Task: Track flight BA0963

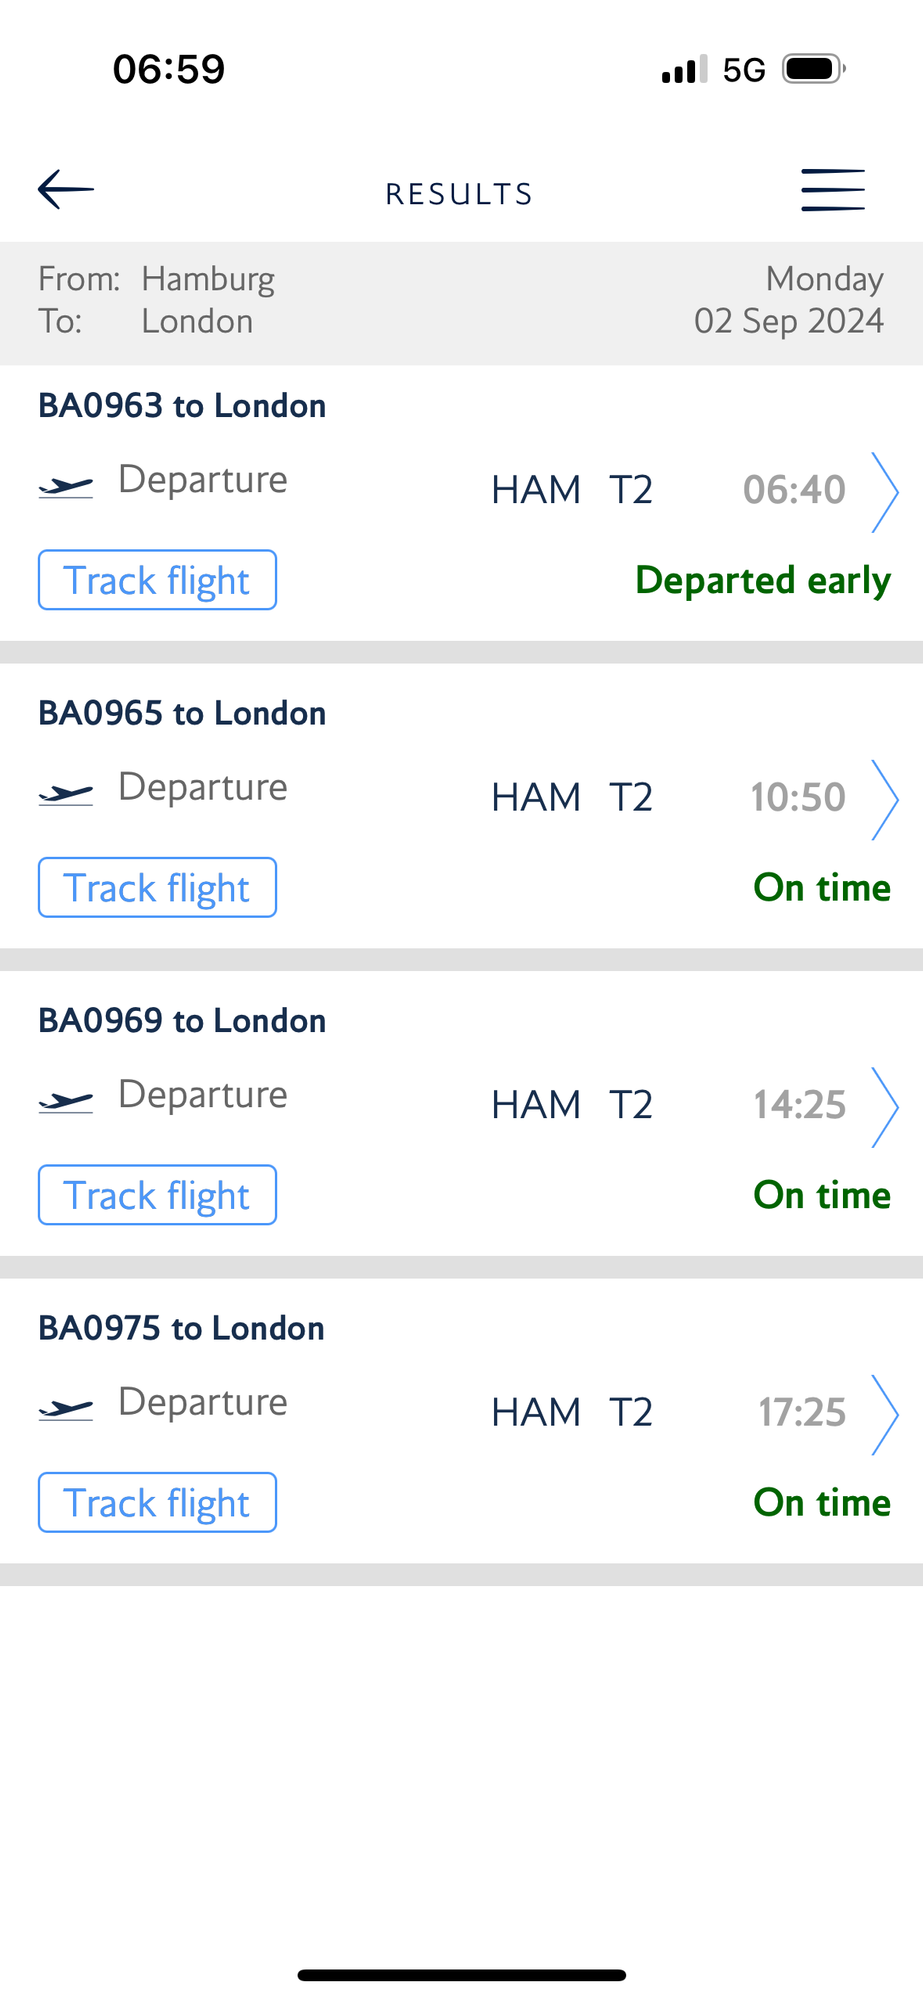Action: [157, 580]
